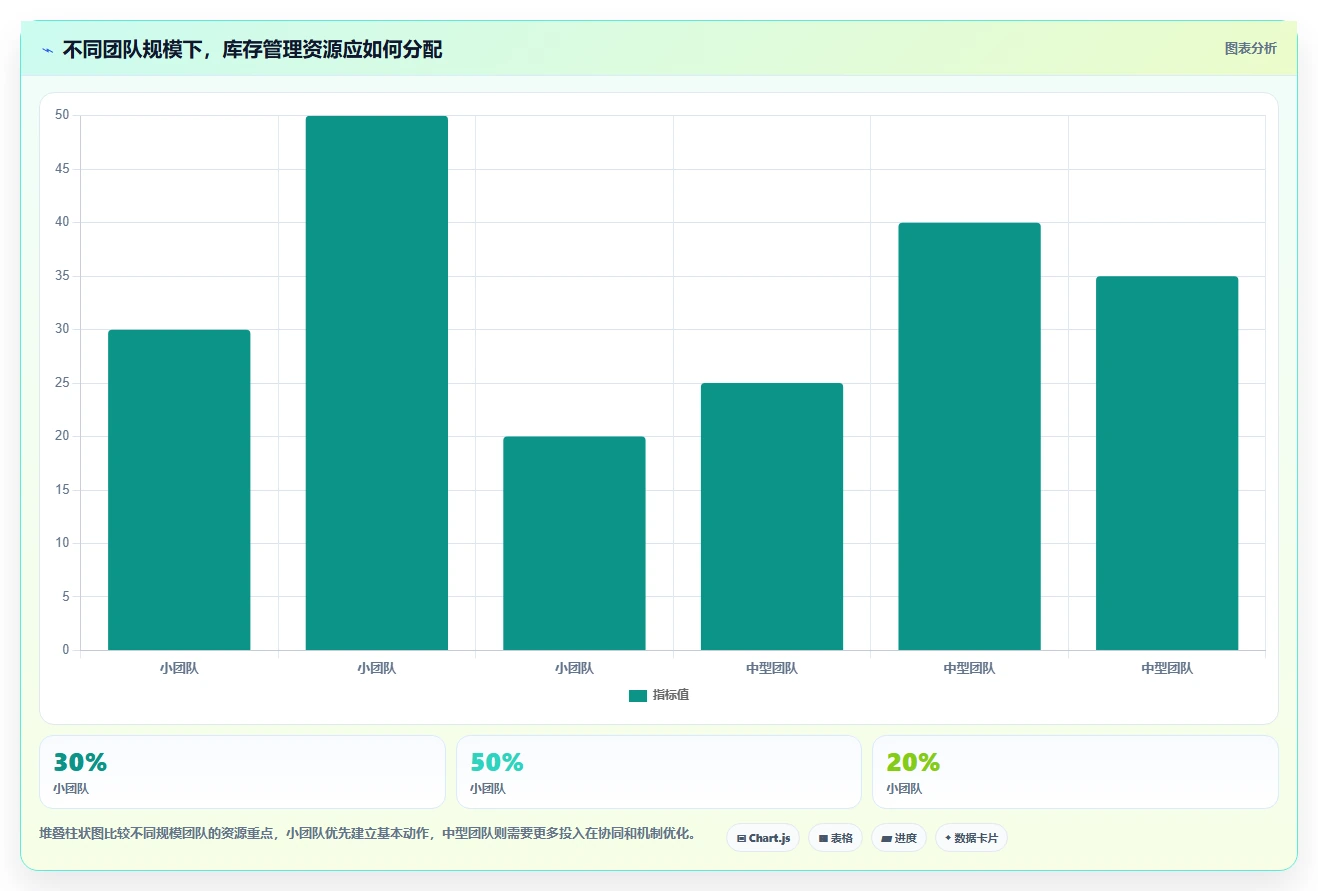Viewport: 1318px width, 891px height.
Task: Click the shortest 小团队 bar reaching 20
Action: point(574,543)
